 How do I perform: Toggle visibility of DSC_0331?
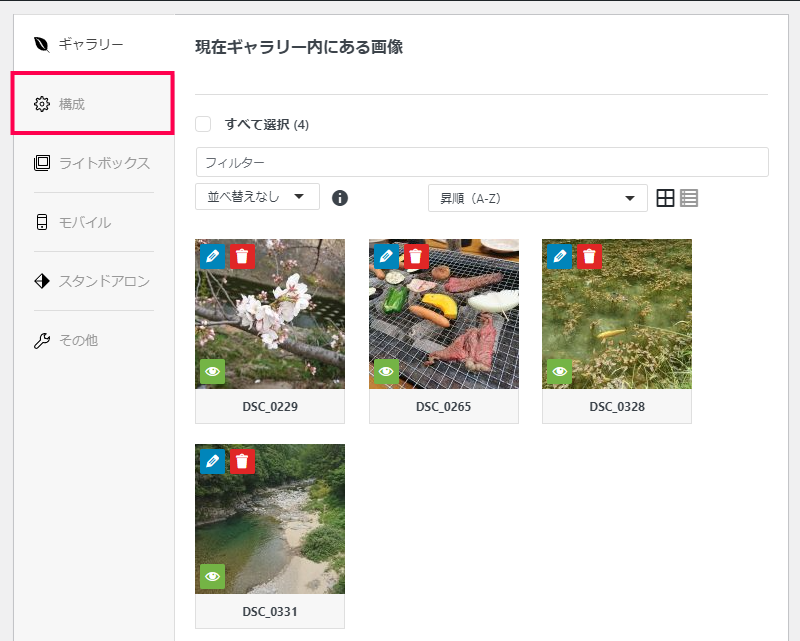pyautogui.click(x=212, y=577)
